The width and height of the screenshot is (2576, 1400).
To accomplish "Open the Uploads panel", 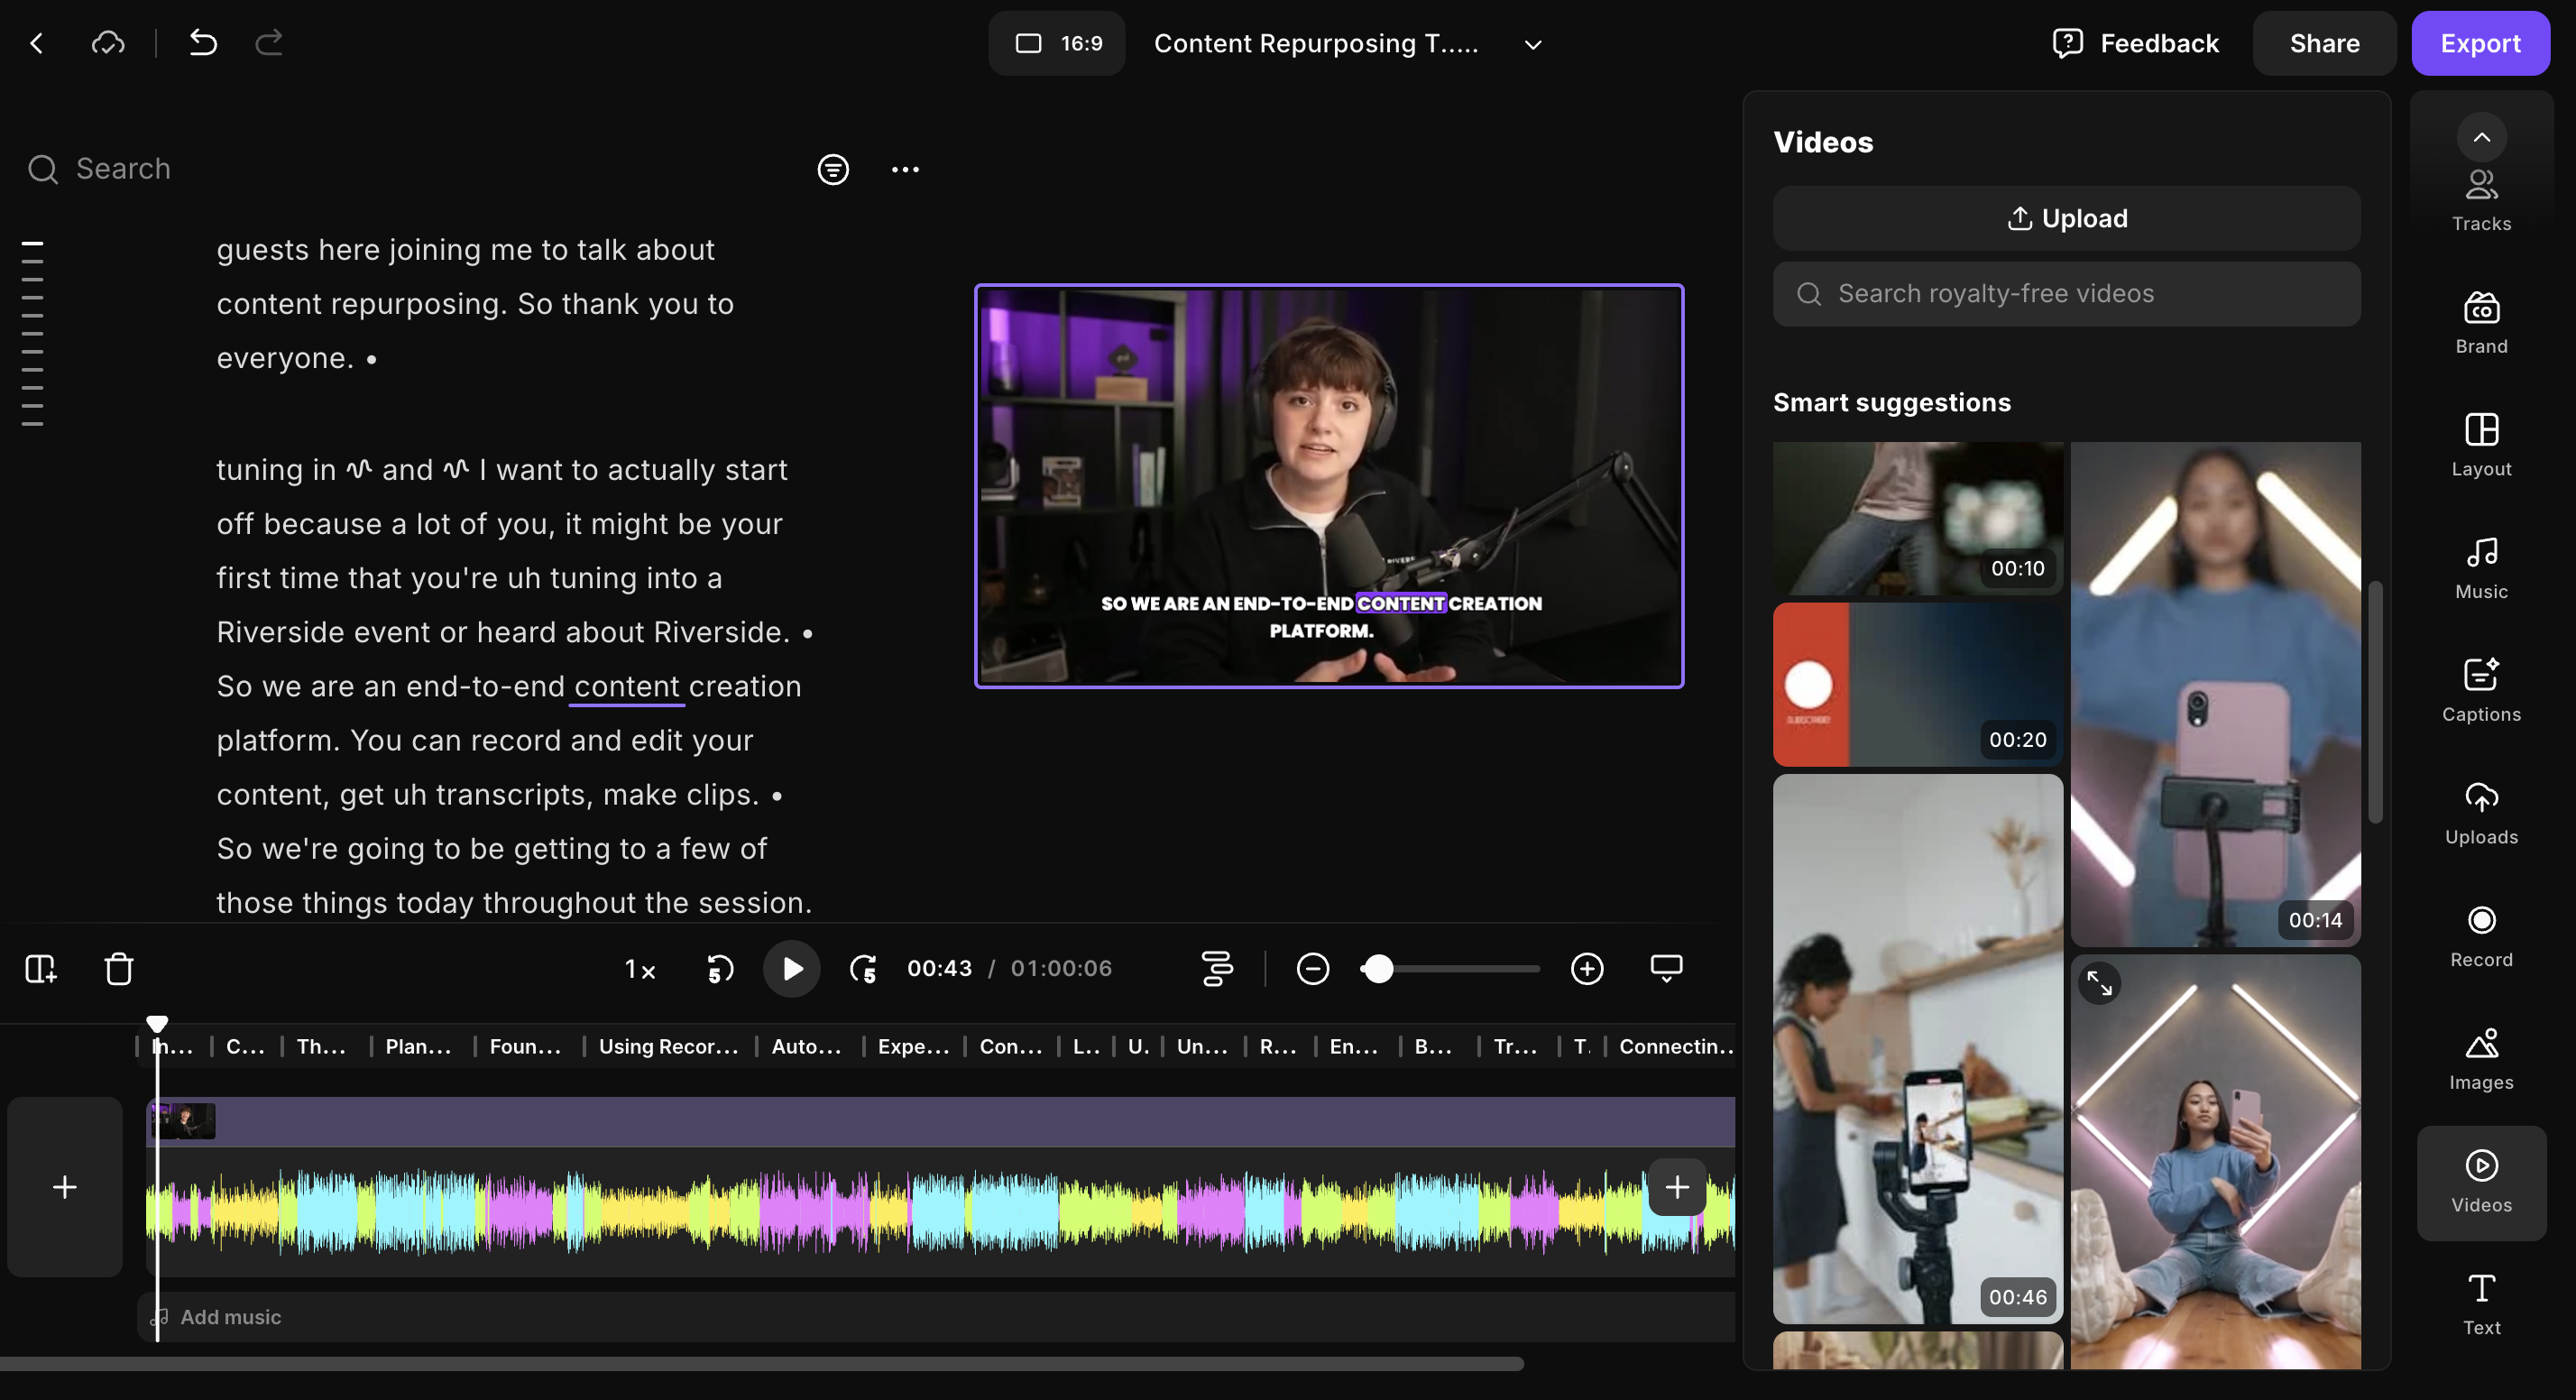I will coord(2481,813).
